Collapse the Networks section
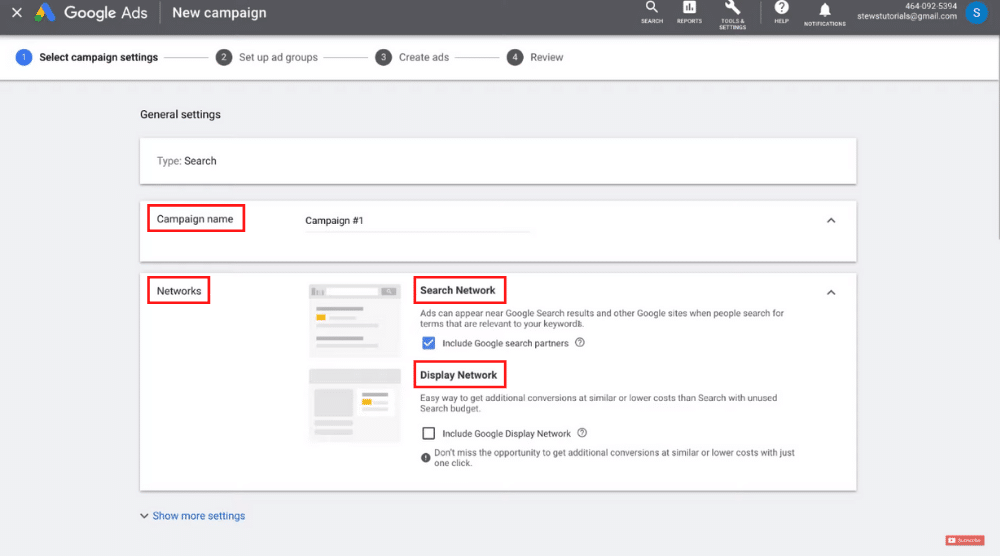 click(x=831, y=293)
